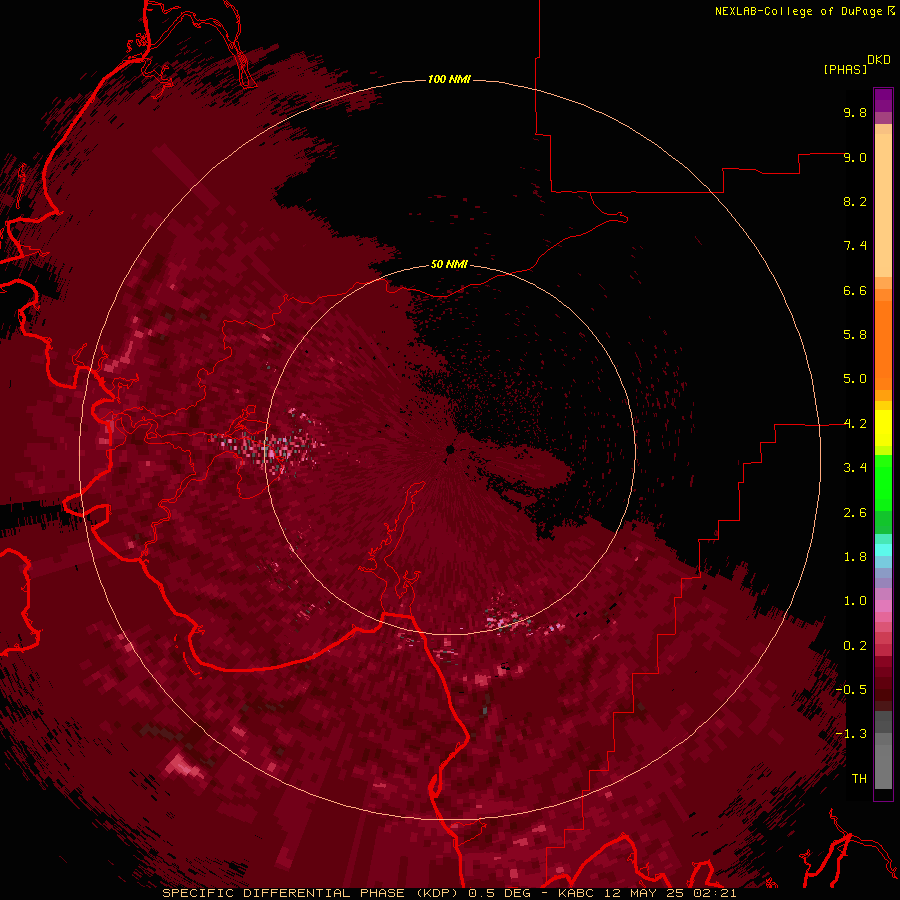Click the DKD product label
This screenshot has width=900, height=900.
(x=879, y=60)
